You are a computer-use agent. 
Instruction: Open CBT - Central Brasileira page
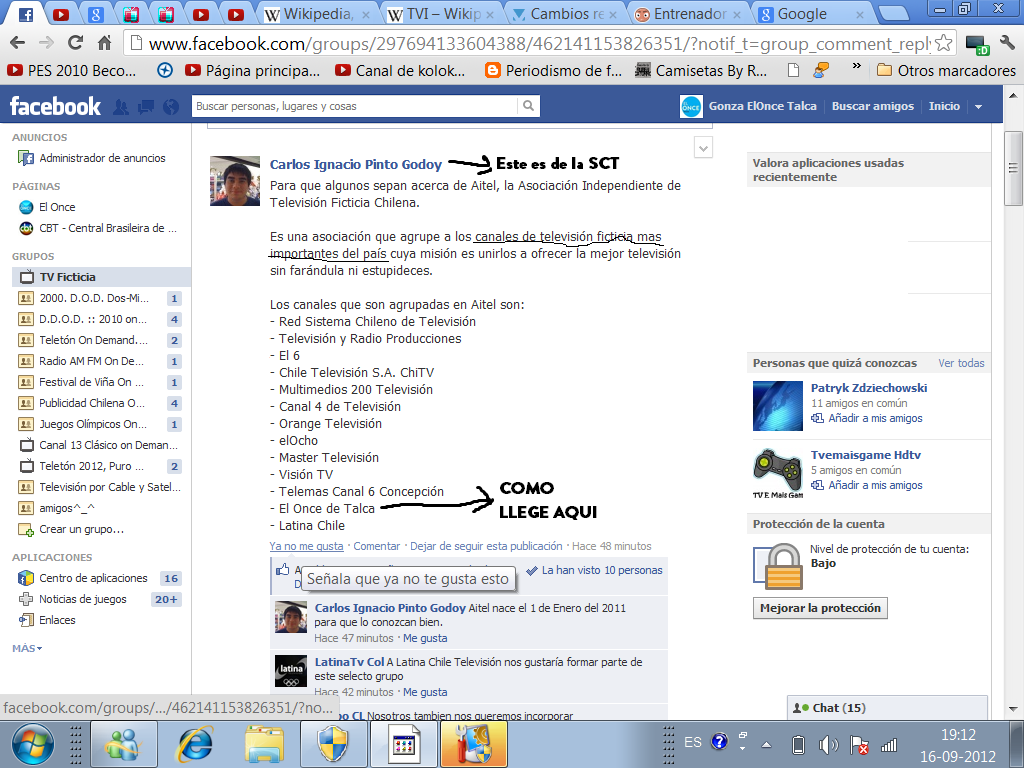coord(108,228)
